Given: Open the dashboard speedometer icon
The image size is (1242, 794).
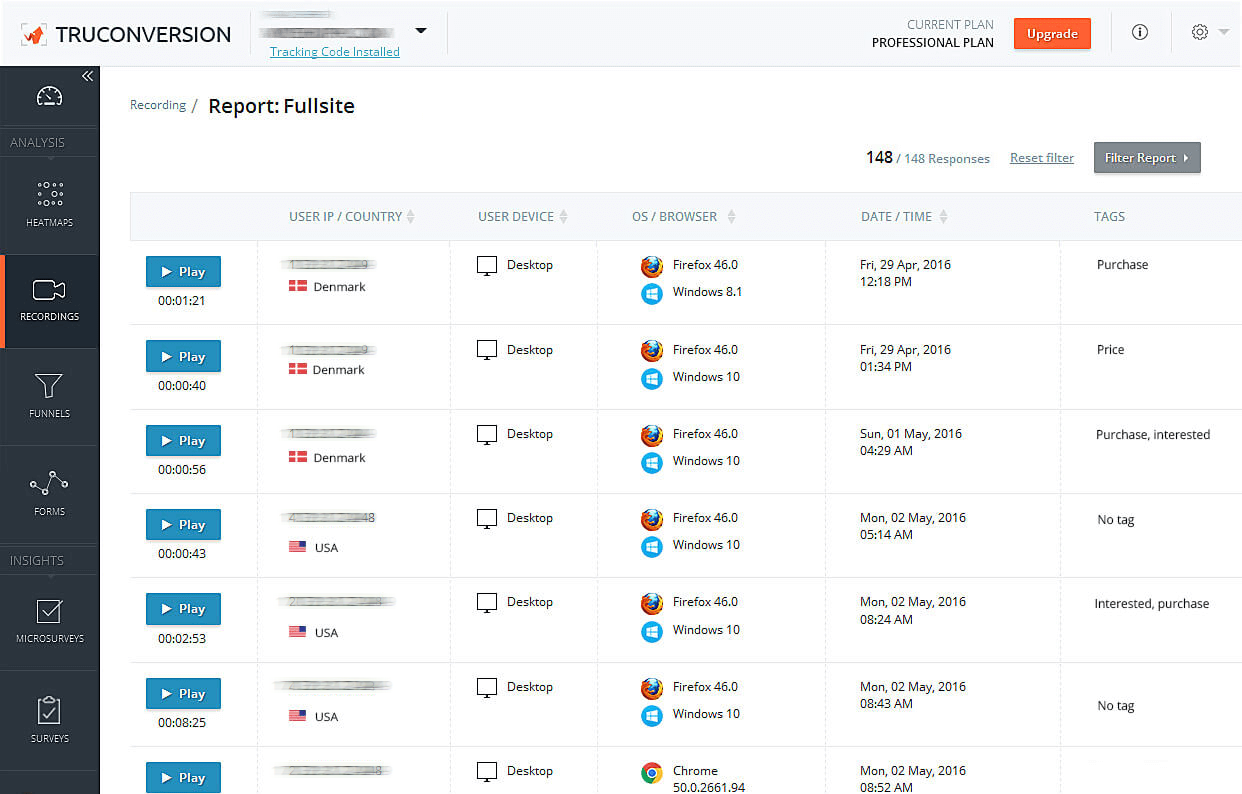Looking at the screenshot, I should coord(49,97).
